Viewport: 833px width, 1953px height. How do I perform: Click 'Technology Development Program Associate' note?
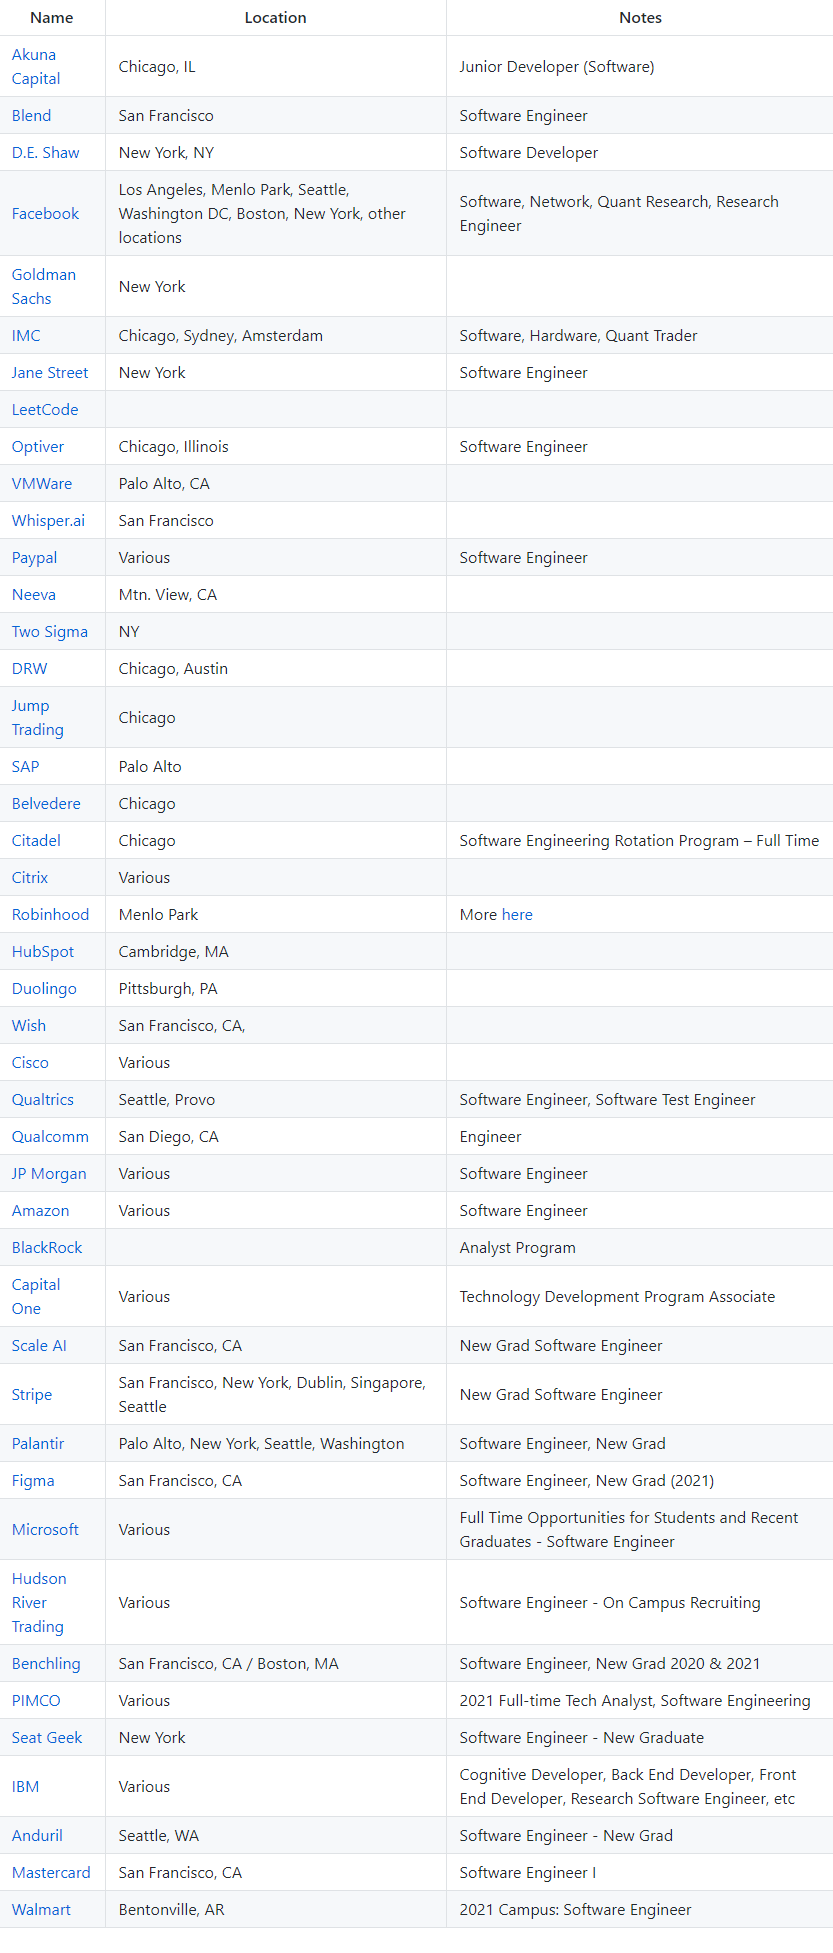[x=617, y=1297]
